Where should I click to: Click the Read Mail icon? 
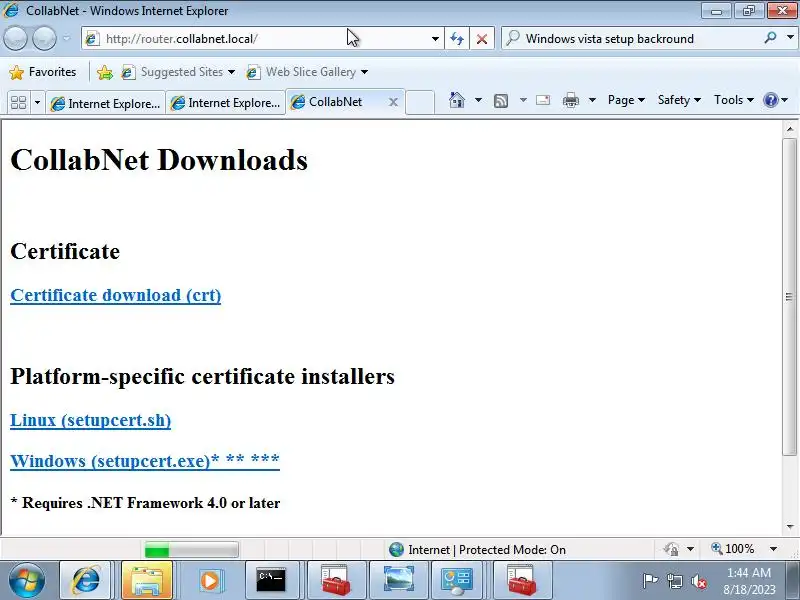(543, 100)
